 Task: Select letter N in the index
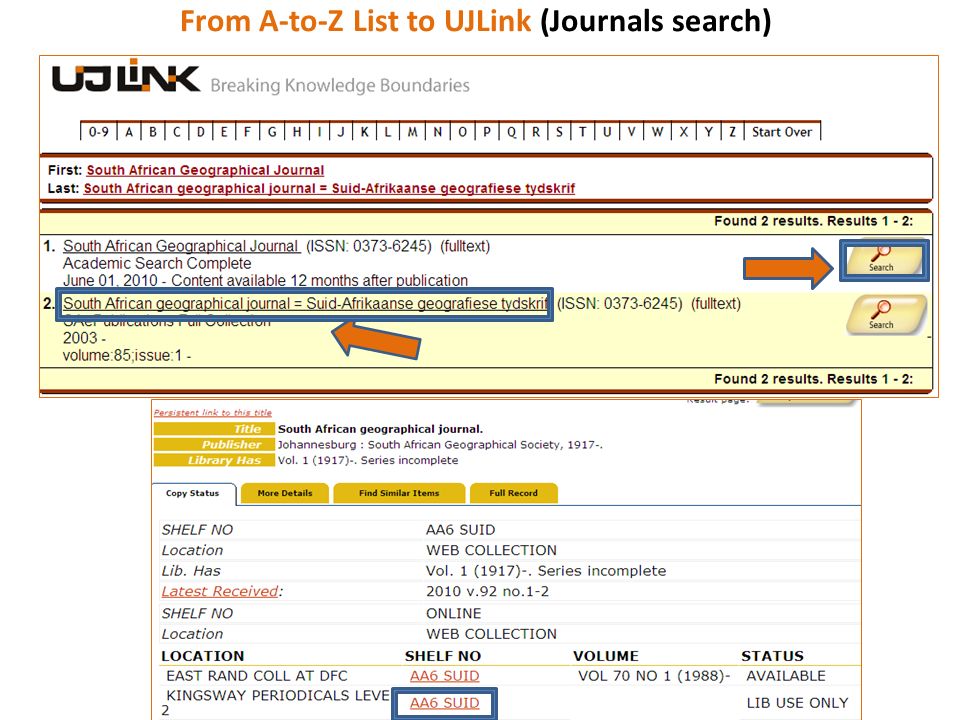click(x=438, y=132)
